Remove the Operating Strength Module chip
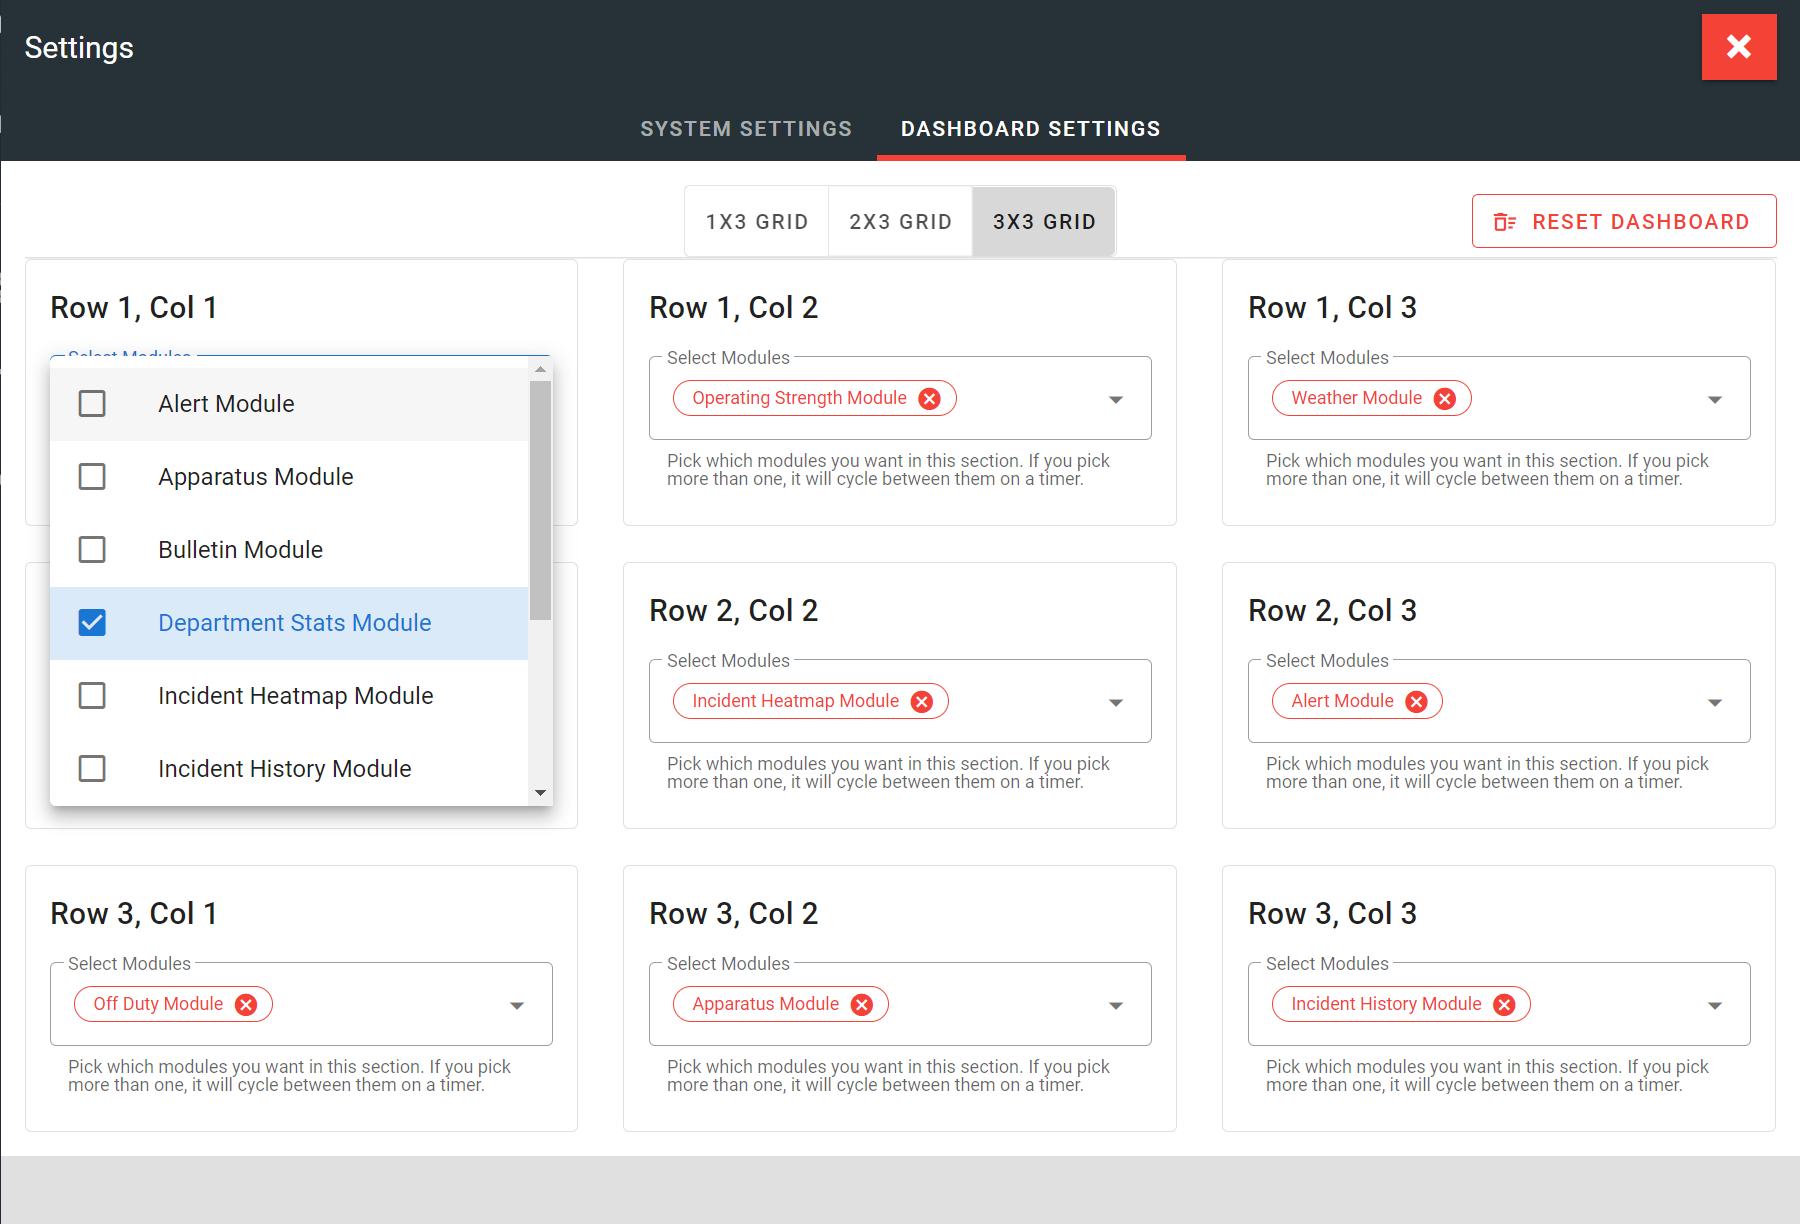This screenshot has height=1224, width=1800. coord(929,399)
